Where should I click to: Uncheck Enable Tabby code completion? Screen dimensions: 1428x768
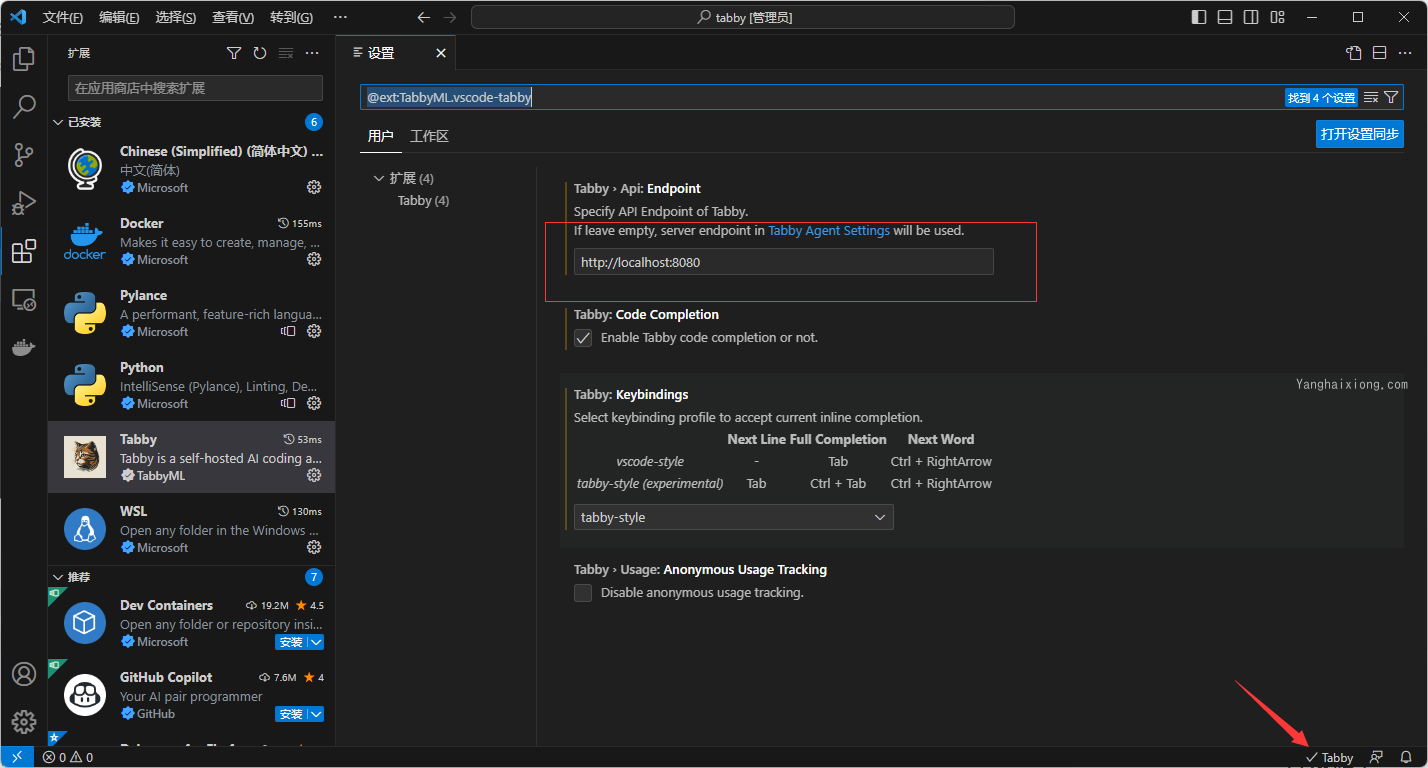(x=583, y=338)
